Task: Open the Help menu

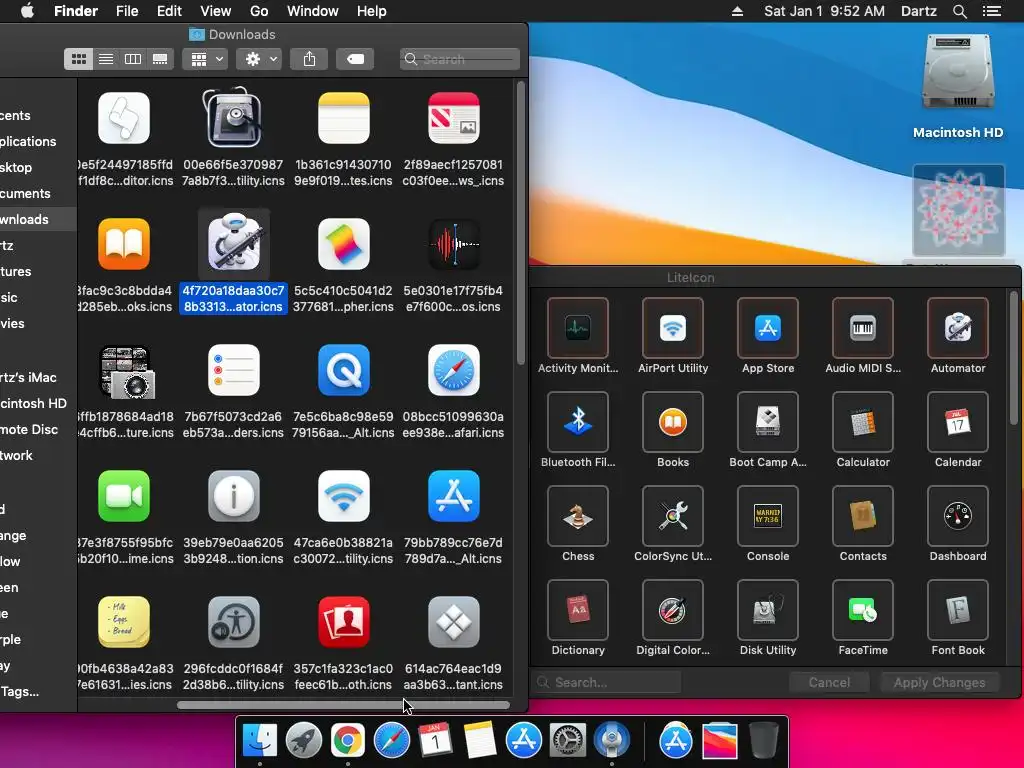Action: tap(372, 11)
